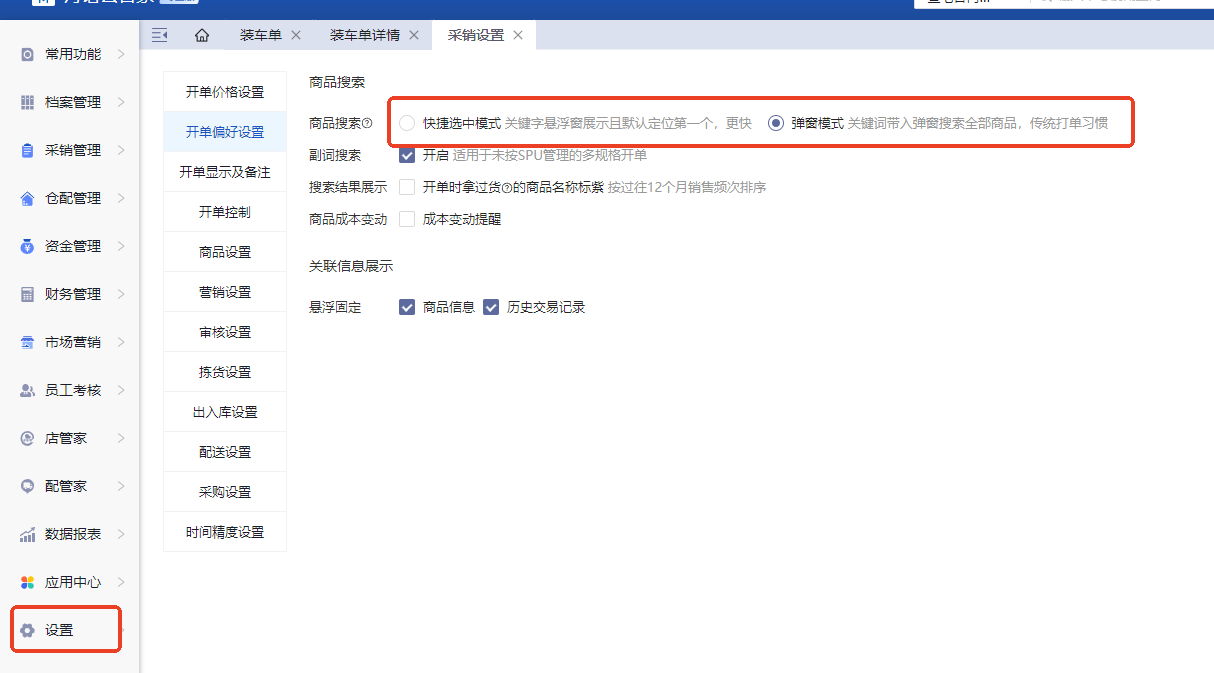
Task: Select the 弹窗模式 radio button
Action: point(775,123)
